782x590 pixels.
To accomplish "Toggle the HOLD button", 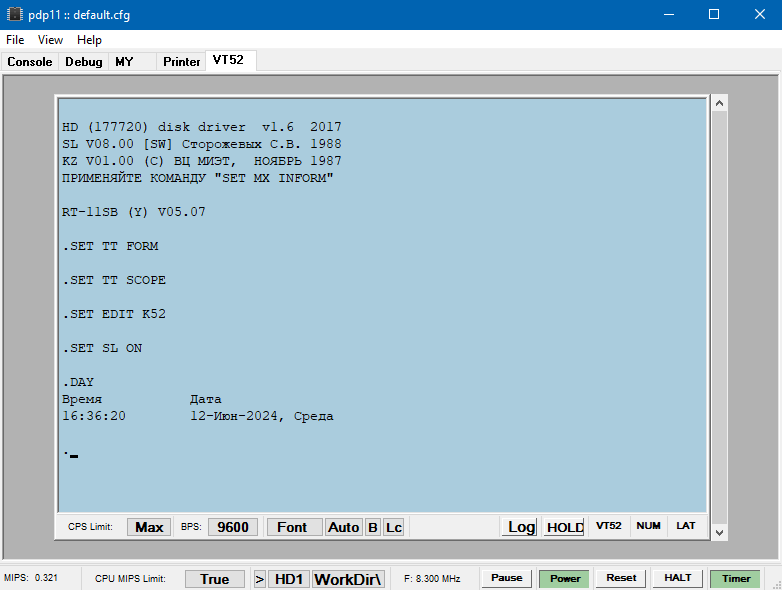I will coord(564,527).
